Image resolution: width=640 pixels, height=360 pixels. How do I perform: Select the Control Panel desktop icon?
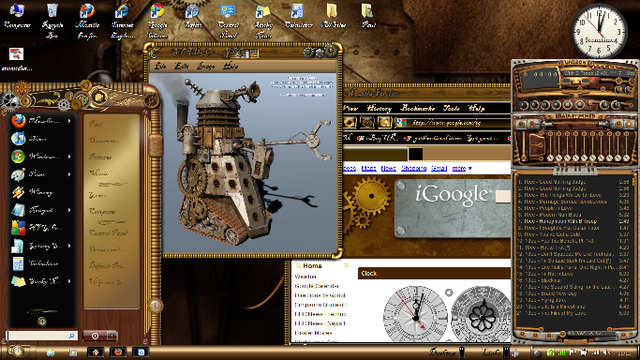click(228, 20)
